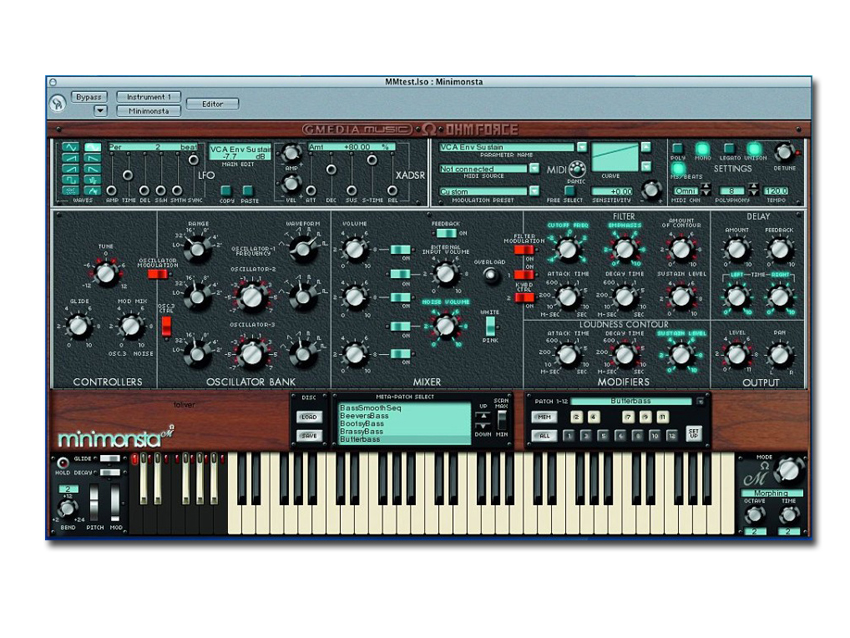Open the Parameter Name dropdown
The width and height of the screenshot is (850, 638).
582,147
